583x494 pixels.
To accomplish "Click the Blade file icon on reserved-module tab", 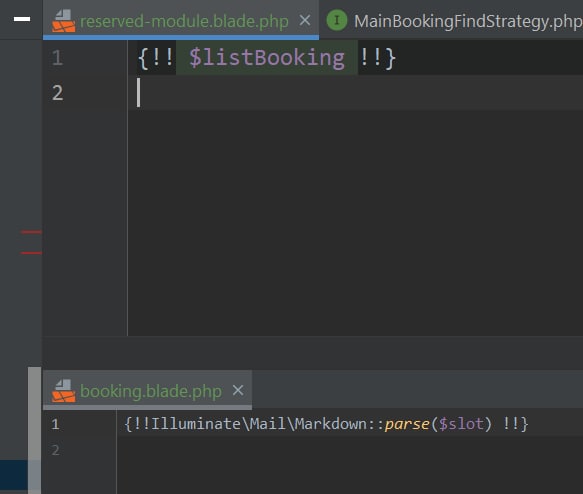I will point(64,21).
